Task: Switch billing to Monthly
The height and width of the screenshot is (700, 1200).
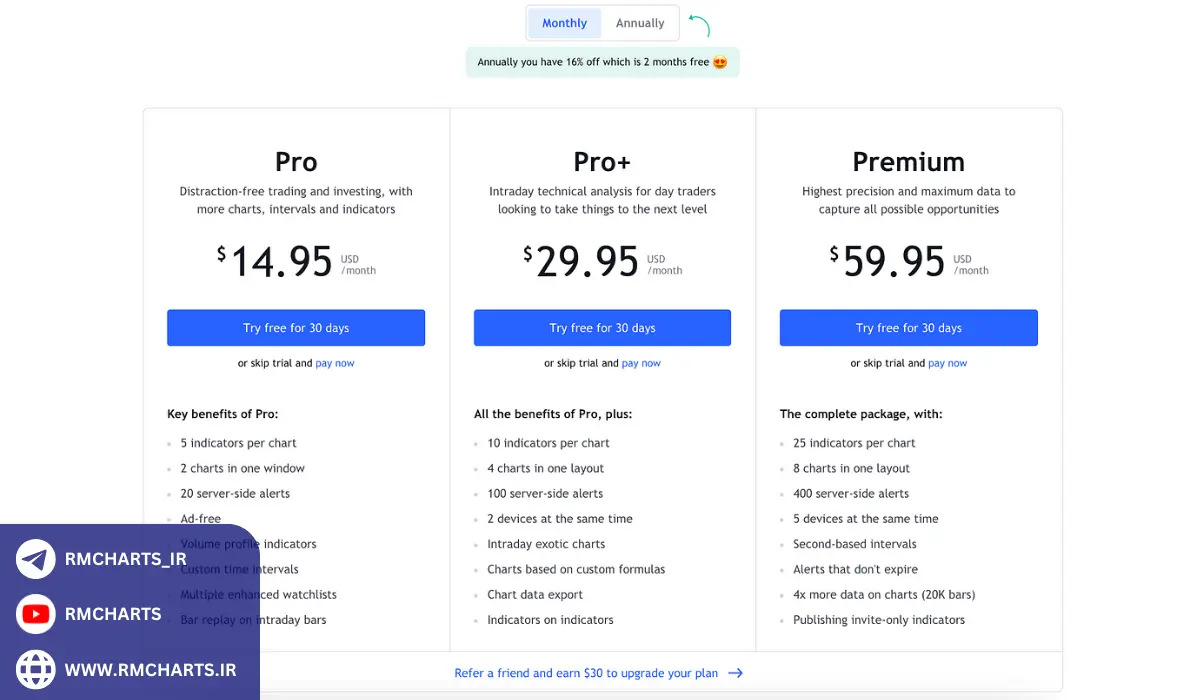Action: point(564,23)
